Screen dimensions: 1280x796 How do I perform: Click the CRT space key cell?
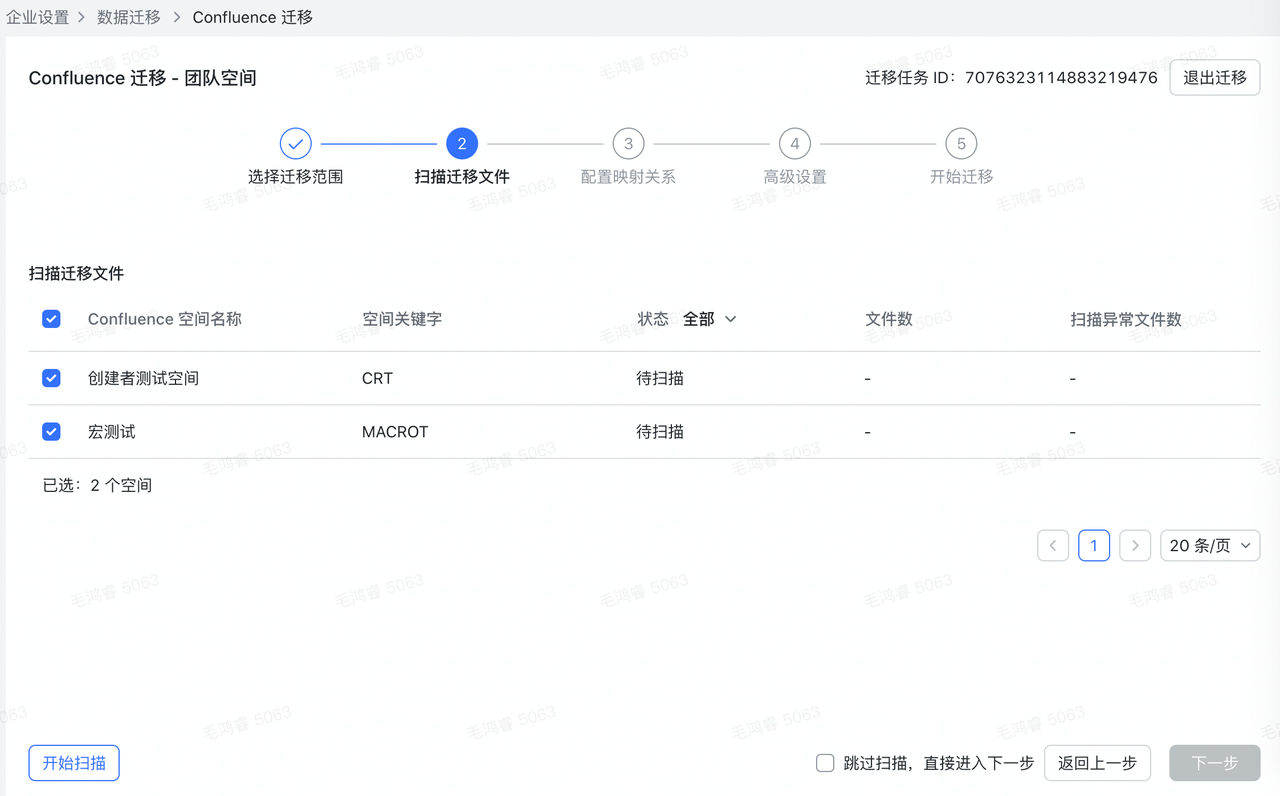click(x=378, y=378)
